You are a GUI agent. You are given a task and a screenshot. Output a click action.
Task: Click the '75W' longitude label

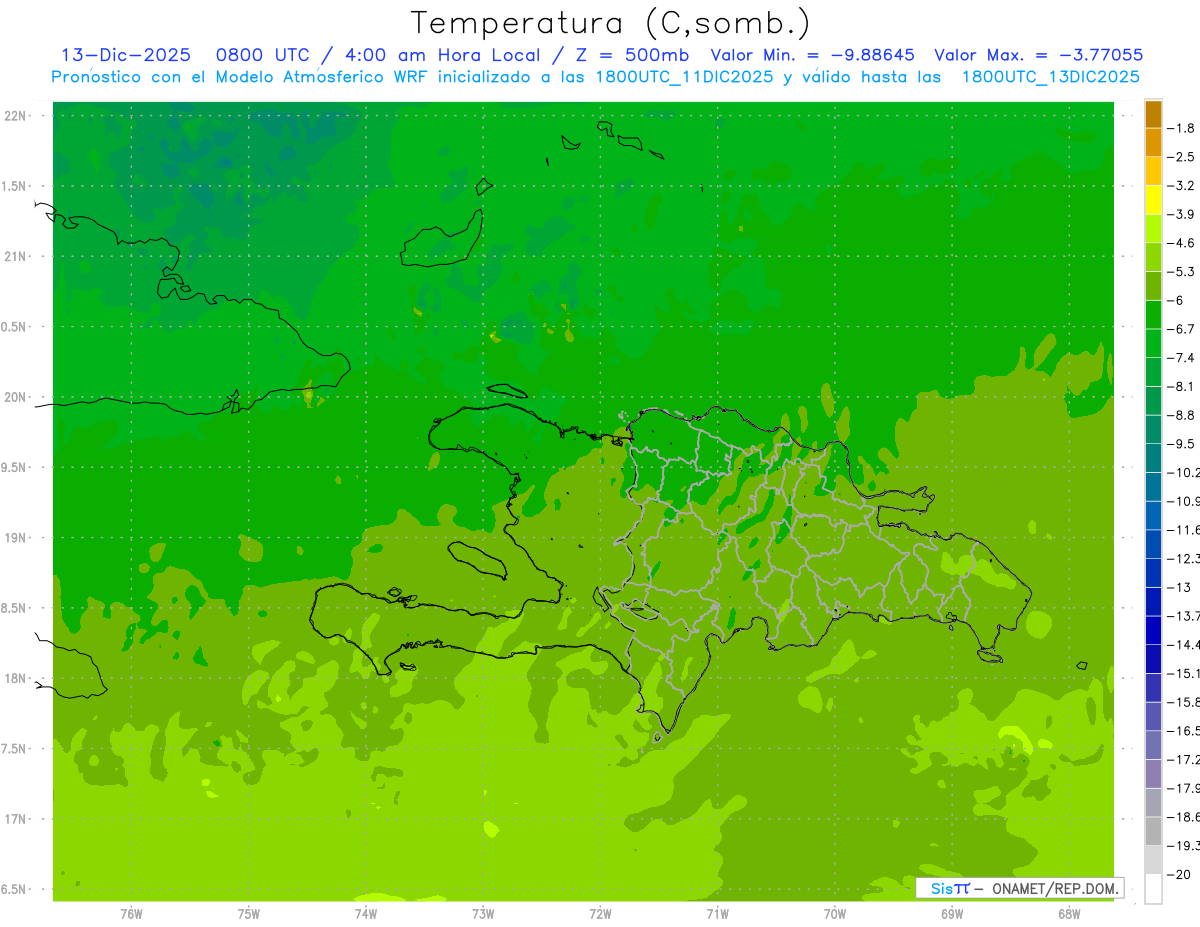(249, 913)
